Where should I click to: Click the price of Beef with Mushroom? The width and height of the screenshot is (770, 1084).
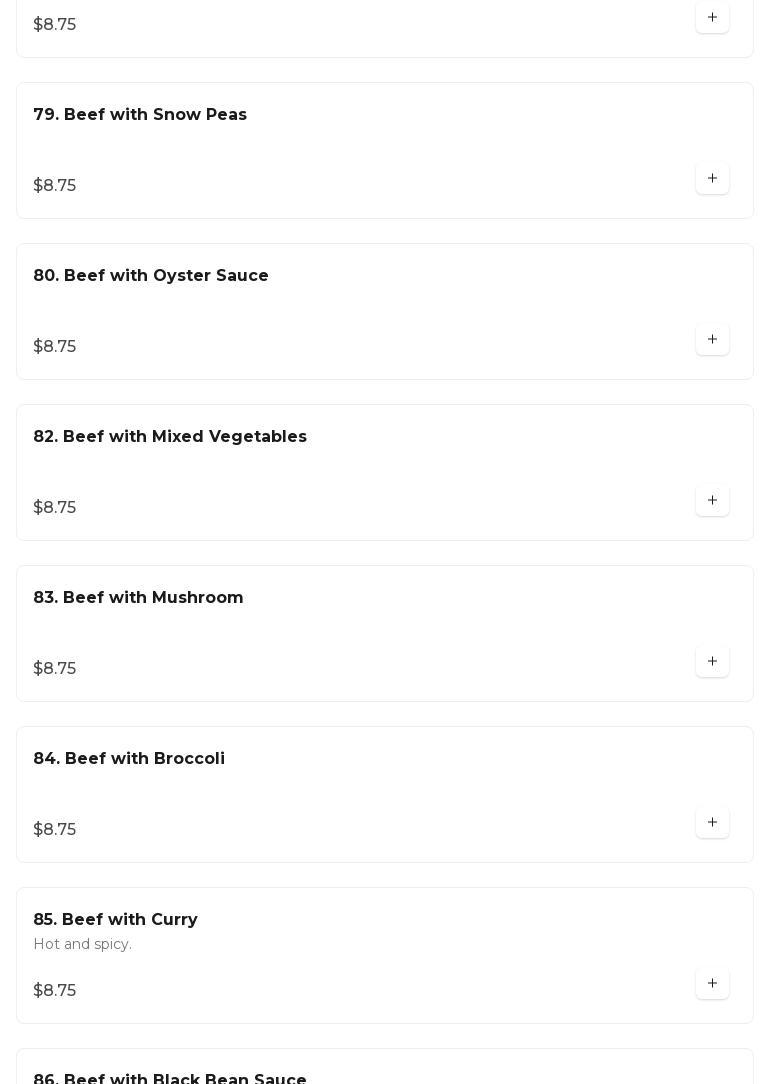(55, 669)
